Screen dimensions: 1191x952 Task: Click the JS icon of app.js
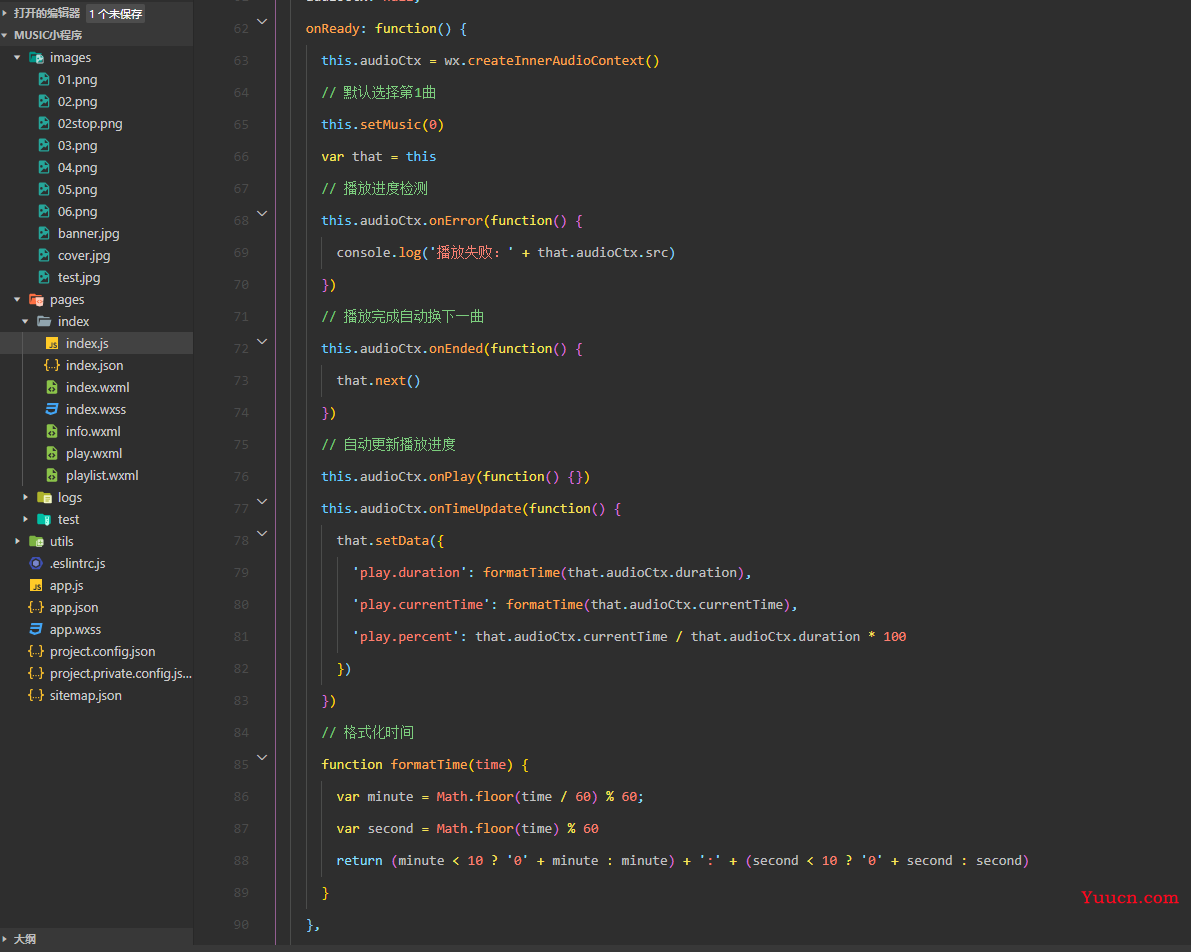tap(36, 585)
